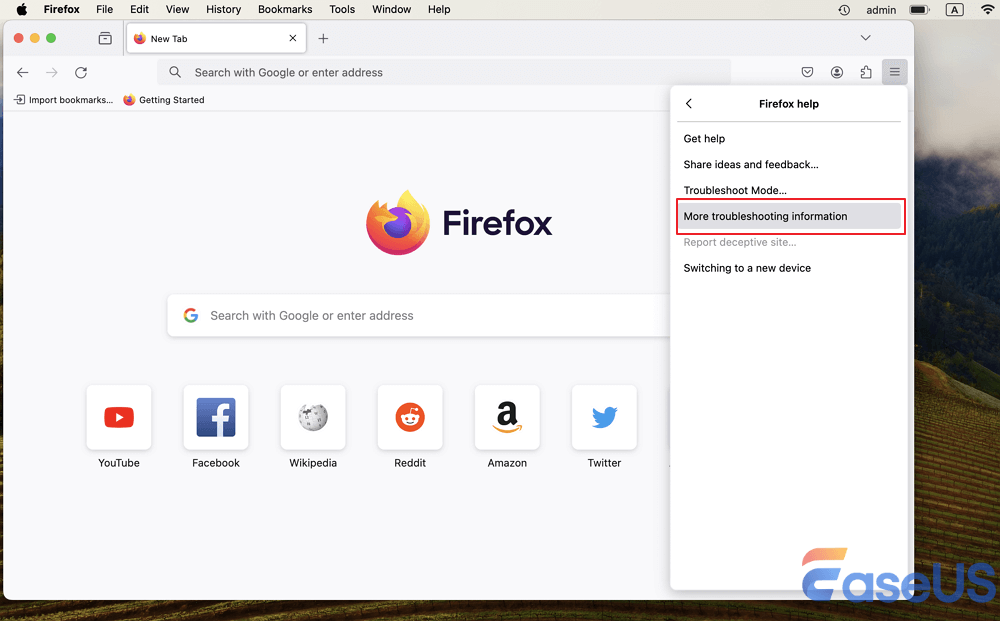Viewport: 1000px width, 621px height.
Task: Save the current page to Pocket
Action: tap(807, 72)
